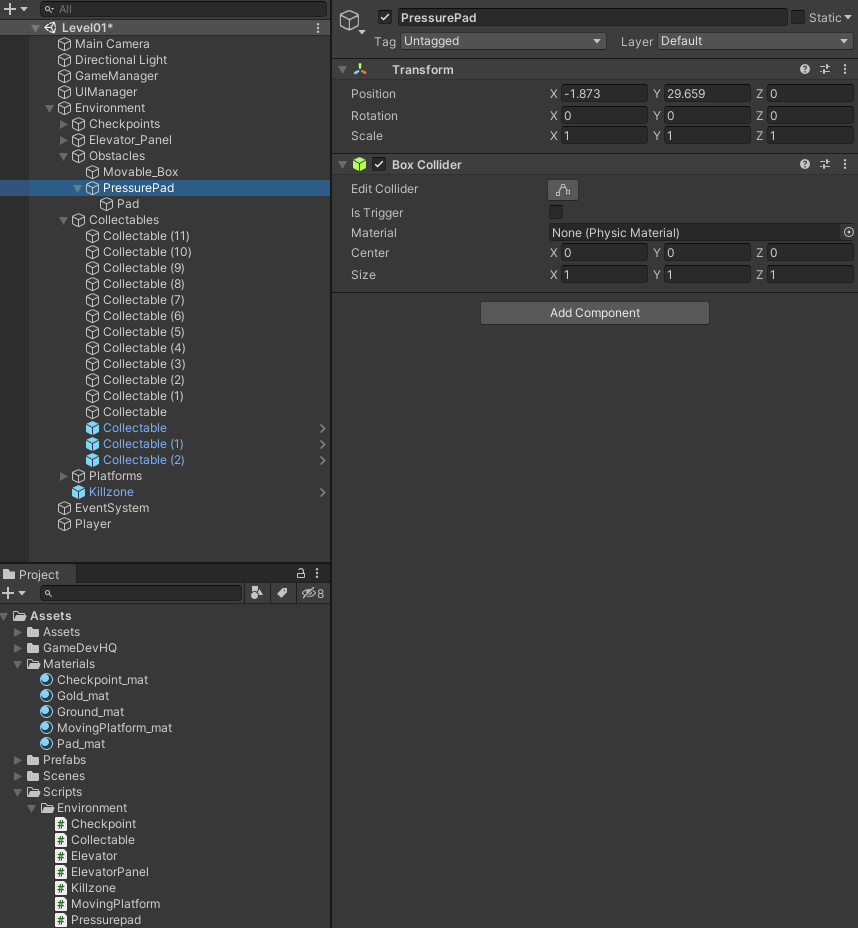The image size is (858, 928).
Task: Click the Collider Size X field
Action: (x=604, y=275)
